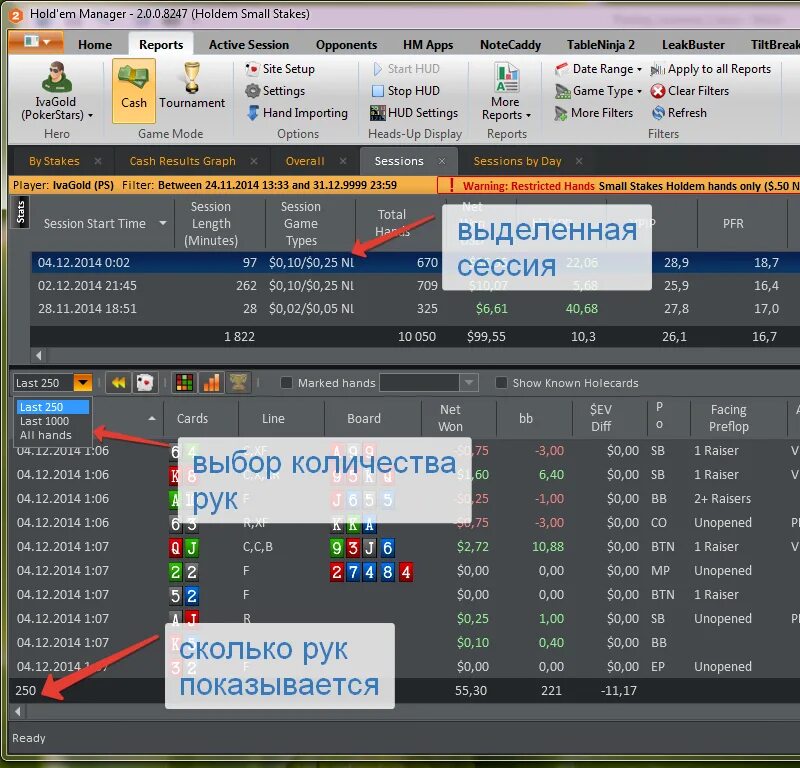
Task: Click the playing cards dice icon
Action: (145, 383)
